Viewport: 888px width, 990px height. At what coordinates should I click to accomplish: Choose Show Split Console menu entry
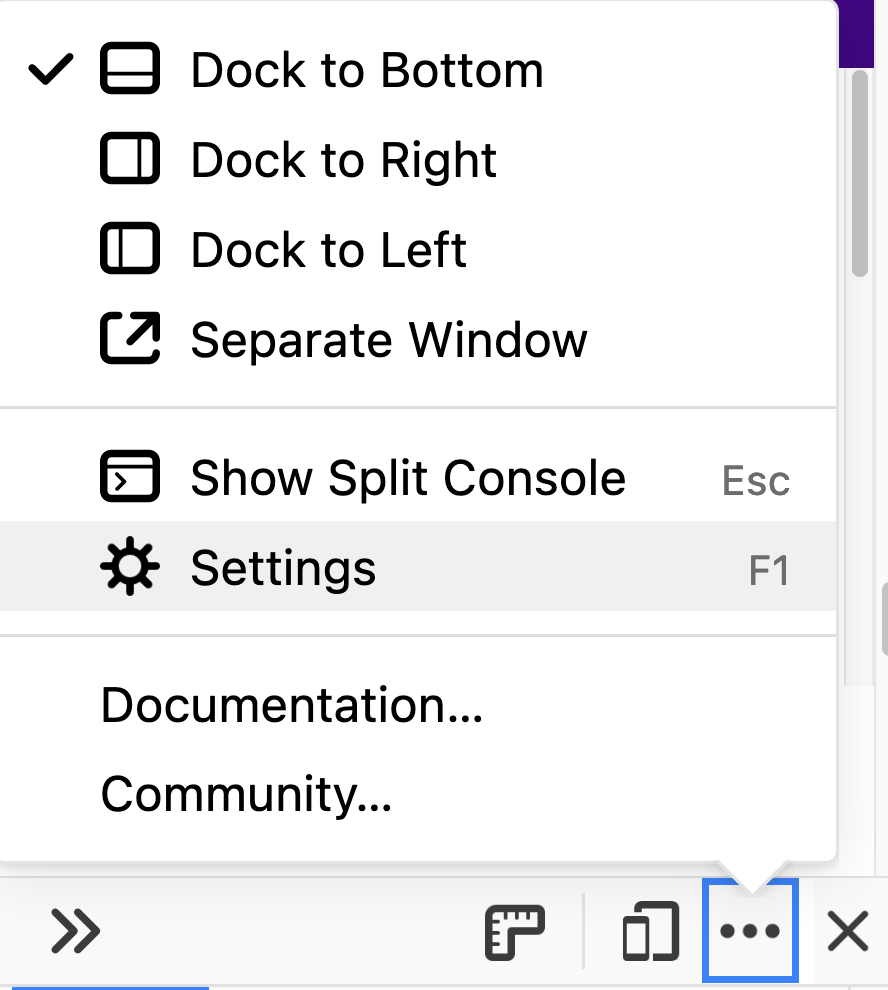click(x=408, y=477)
